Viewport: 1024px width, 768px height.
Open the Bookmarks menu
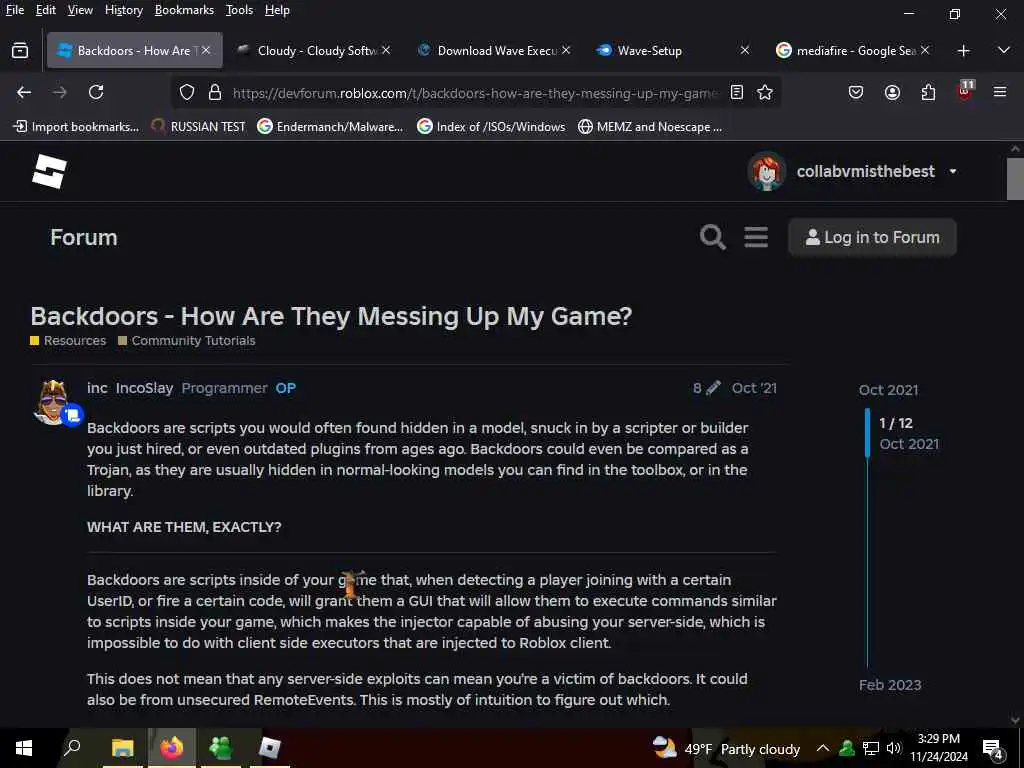tap(184, 10)
